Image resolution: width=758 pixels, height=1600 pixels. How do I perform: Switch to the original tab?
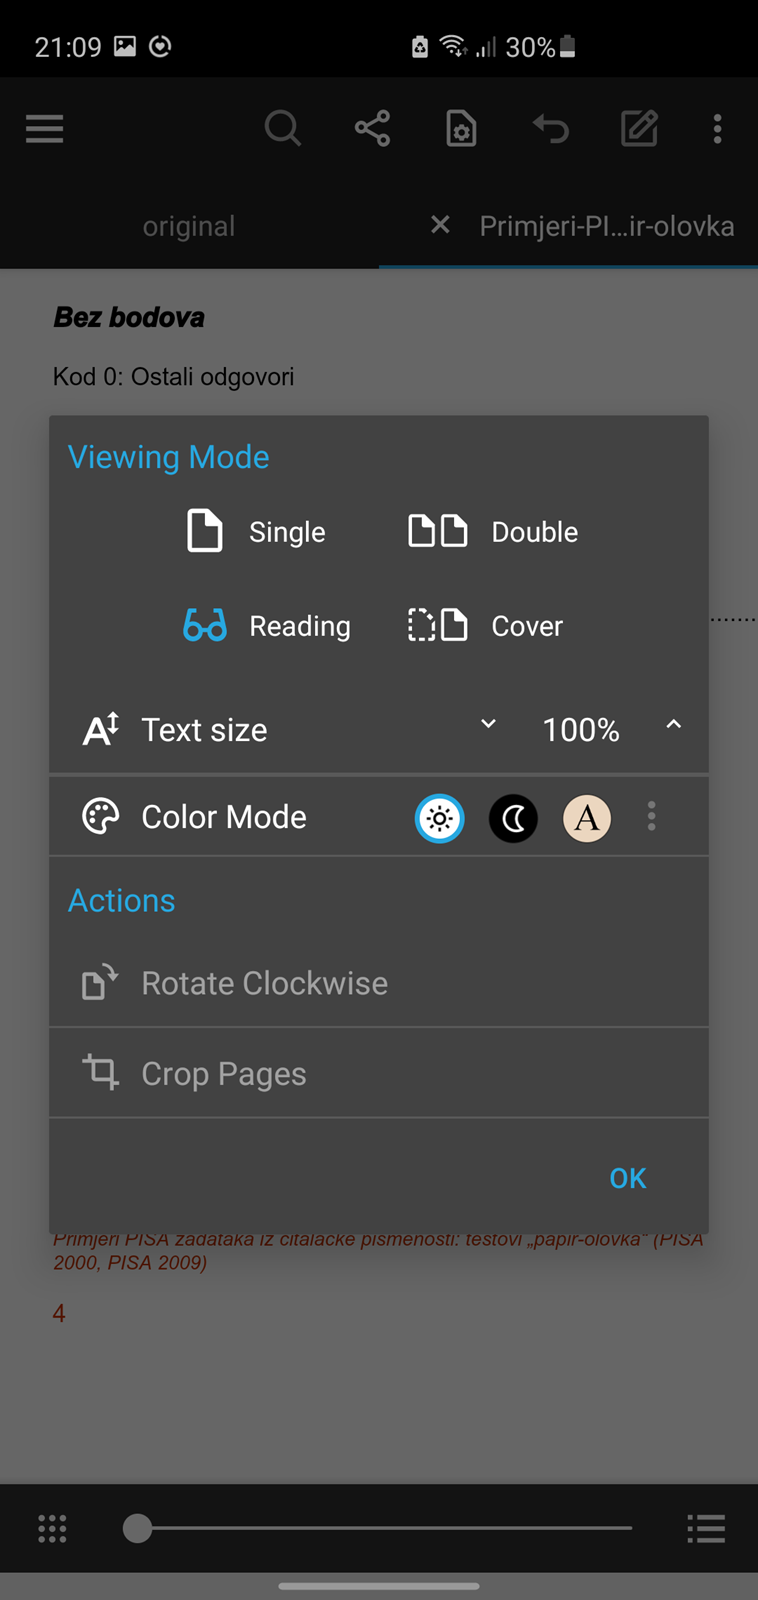[189, 226]
